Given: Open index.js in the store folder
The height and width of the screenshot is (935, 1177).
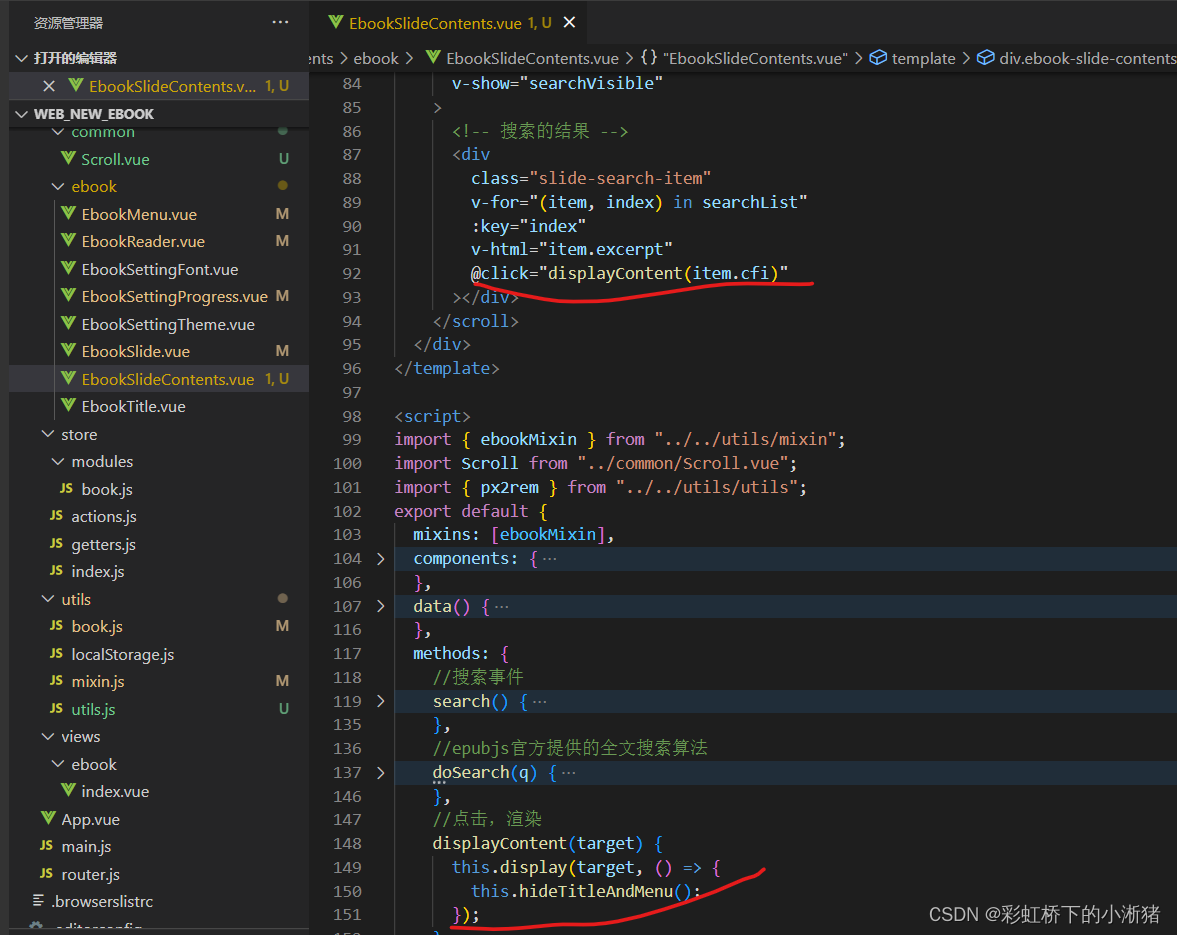Looking at the screenshot, I should 98,571.
